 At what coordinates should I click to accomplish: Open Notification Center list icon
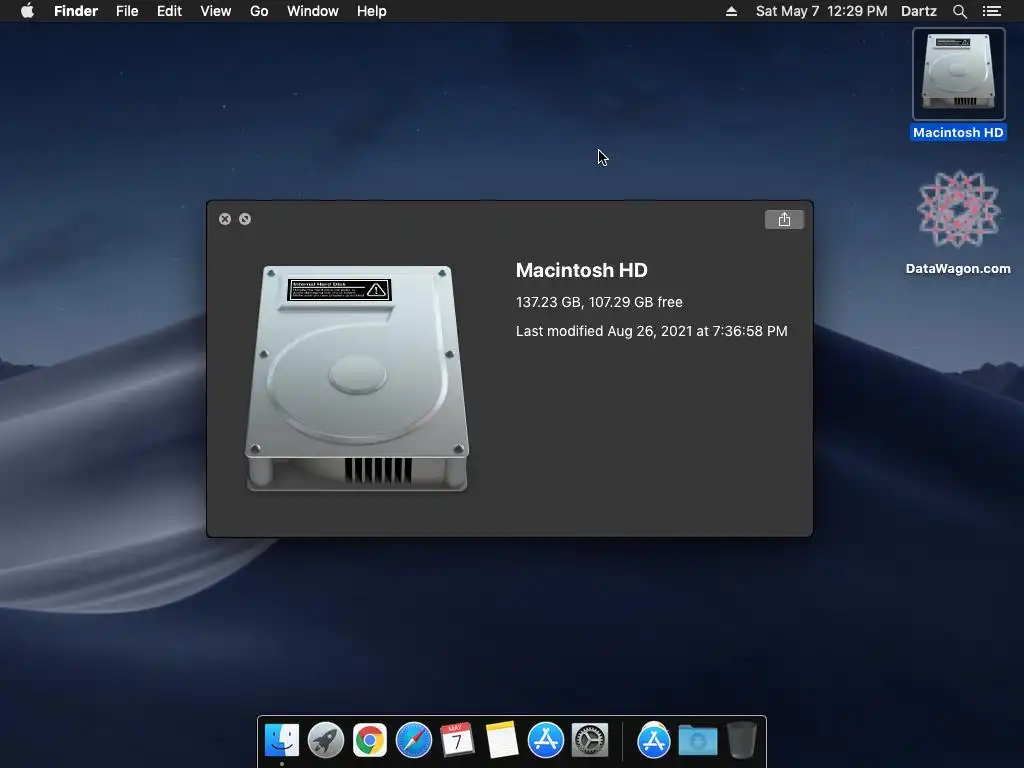tap(992, 11)
